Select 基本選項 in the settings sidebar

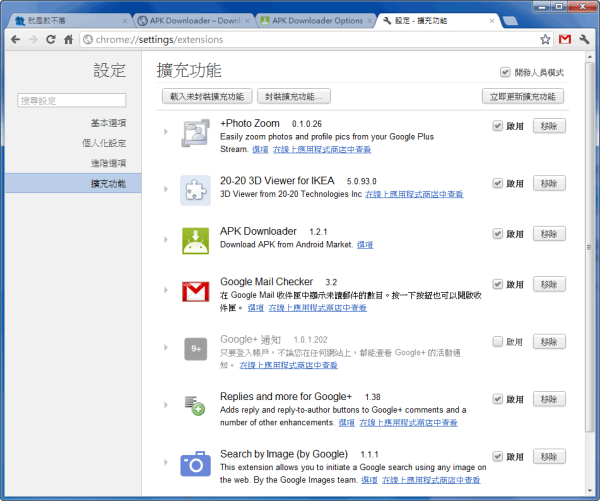click(x=108, y=122)
